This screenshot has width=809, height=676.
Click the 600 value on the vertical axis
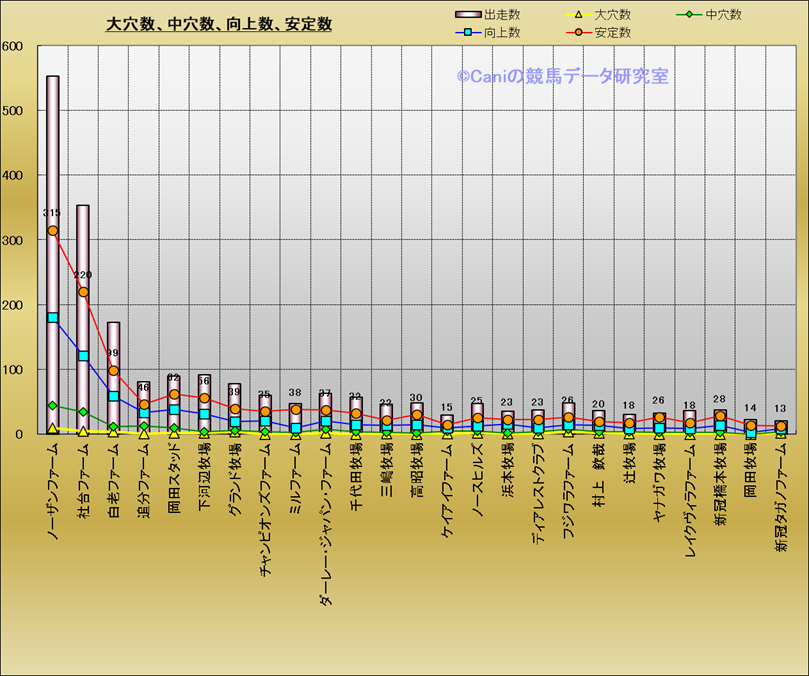(13, 46)
